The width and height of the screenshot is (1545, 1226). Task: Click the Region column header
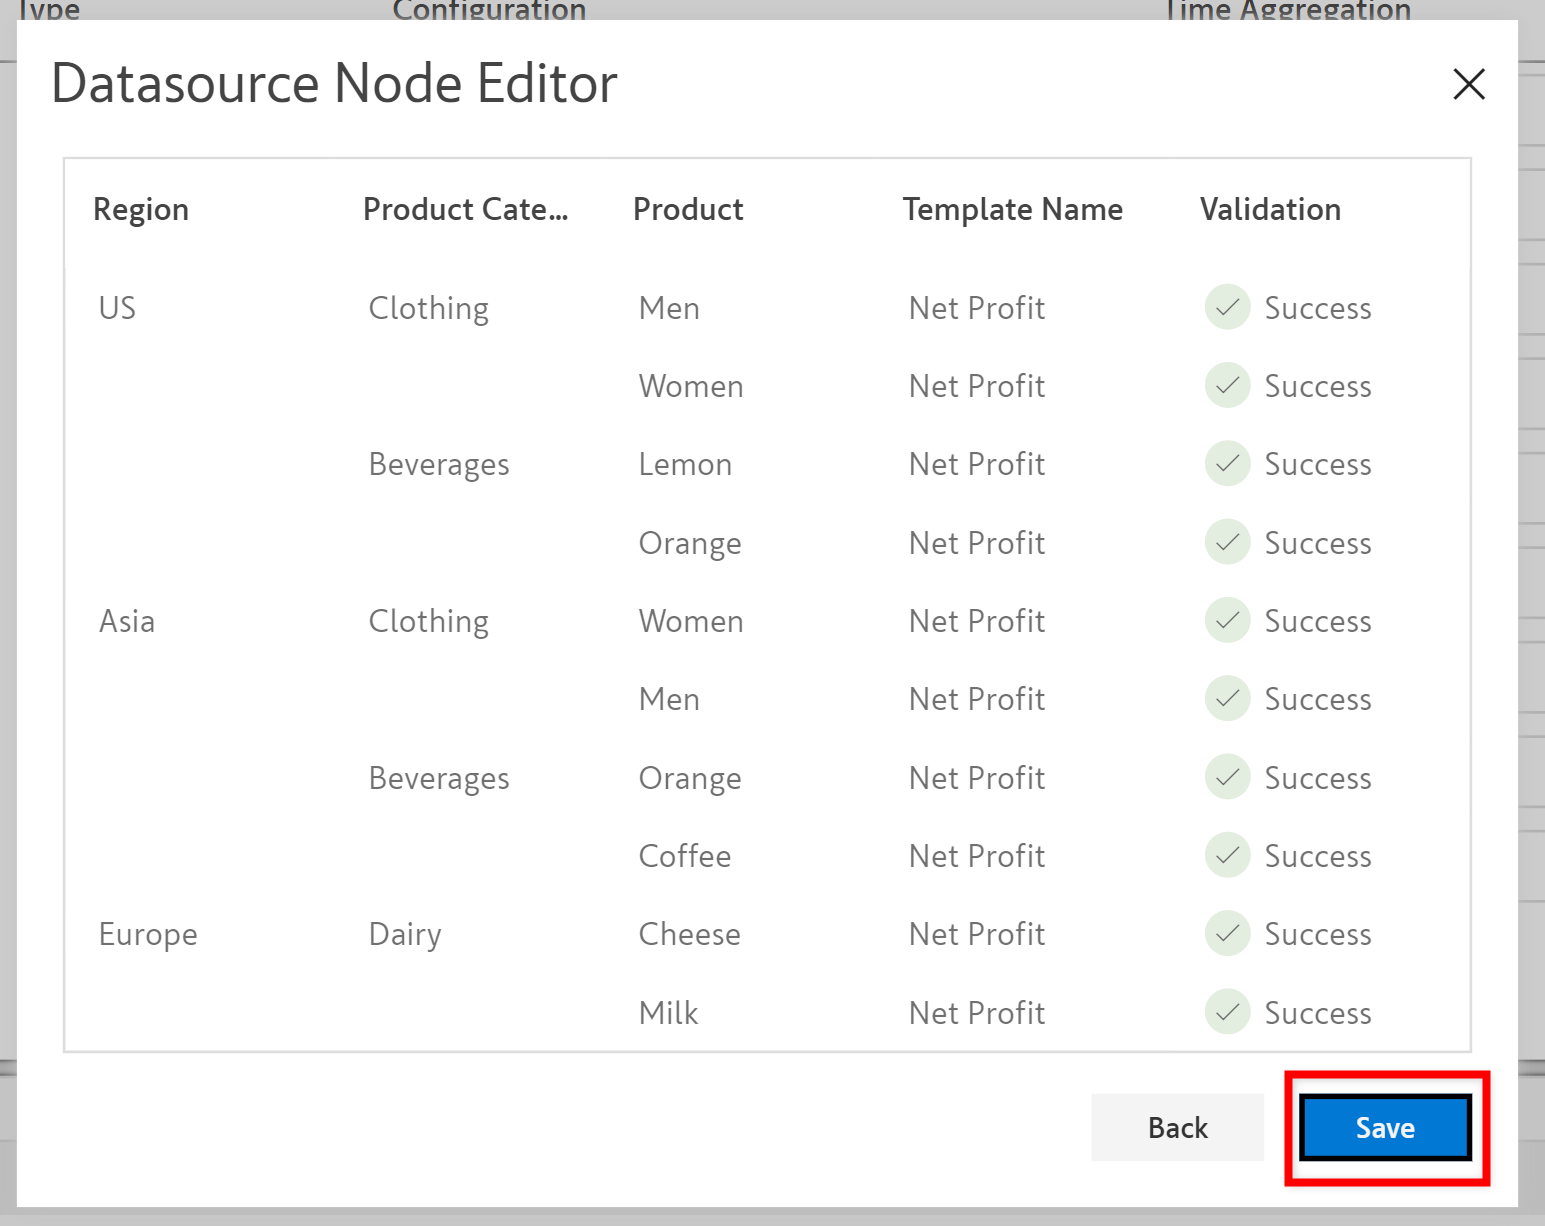141,209
